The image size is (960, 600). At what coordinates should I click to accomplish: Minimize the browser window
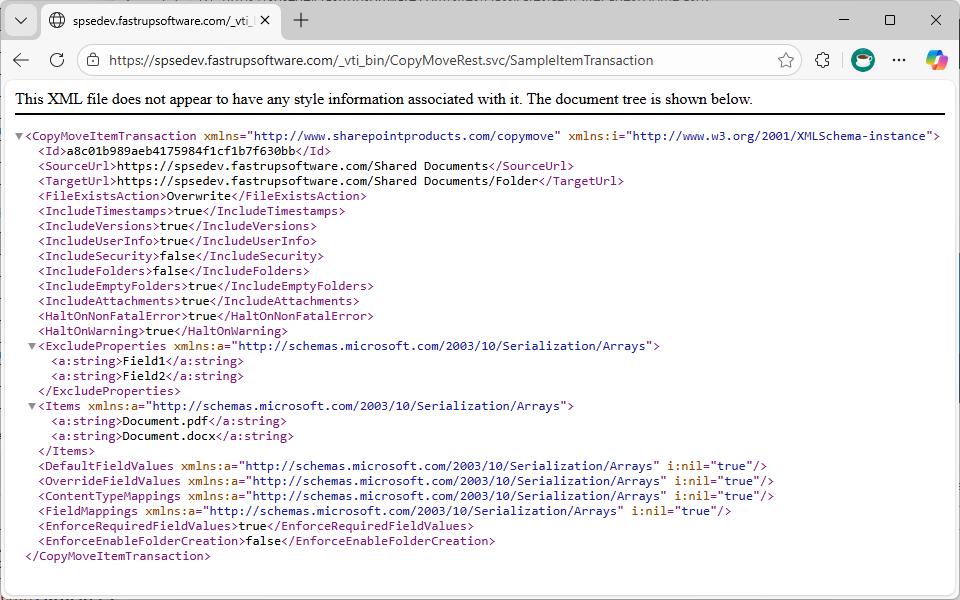click(x=845, y=20)
